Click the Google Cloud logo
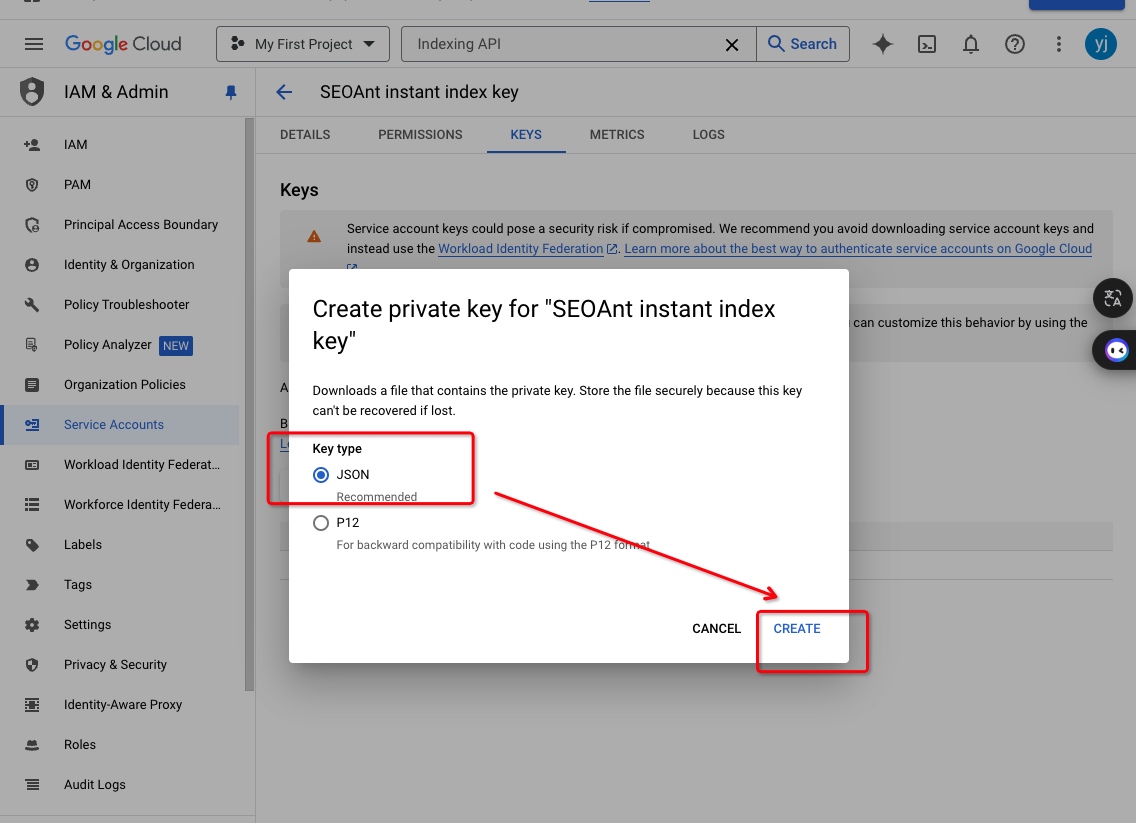 pos(123,44)
